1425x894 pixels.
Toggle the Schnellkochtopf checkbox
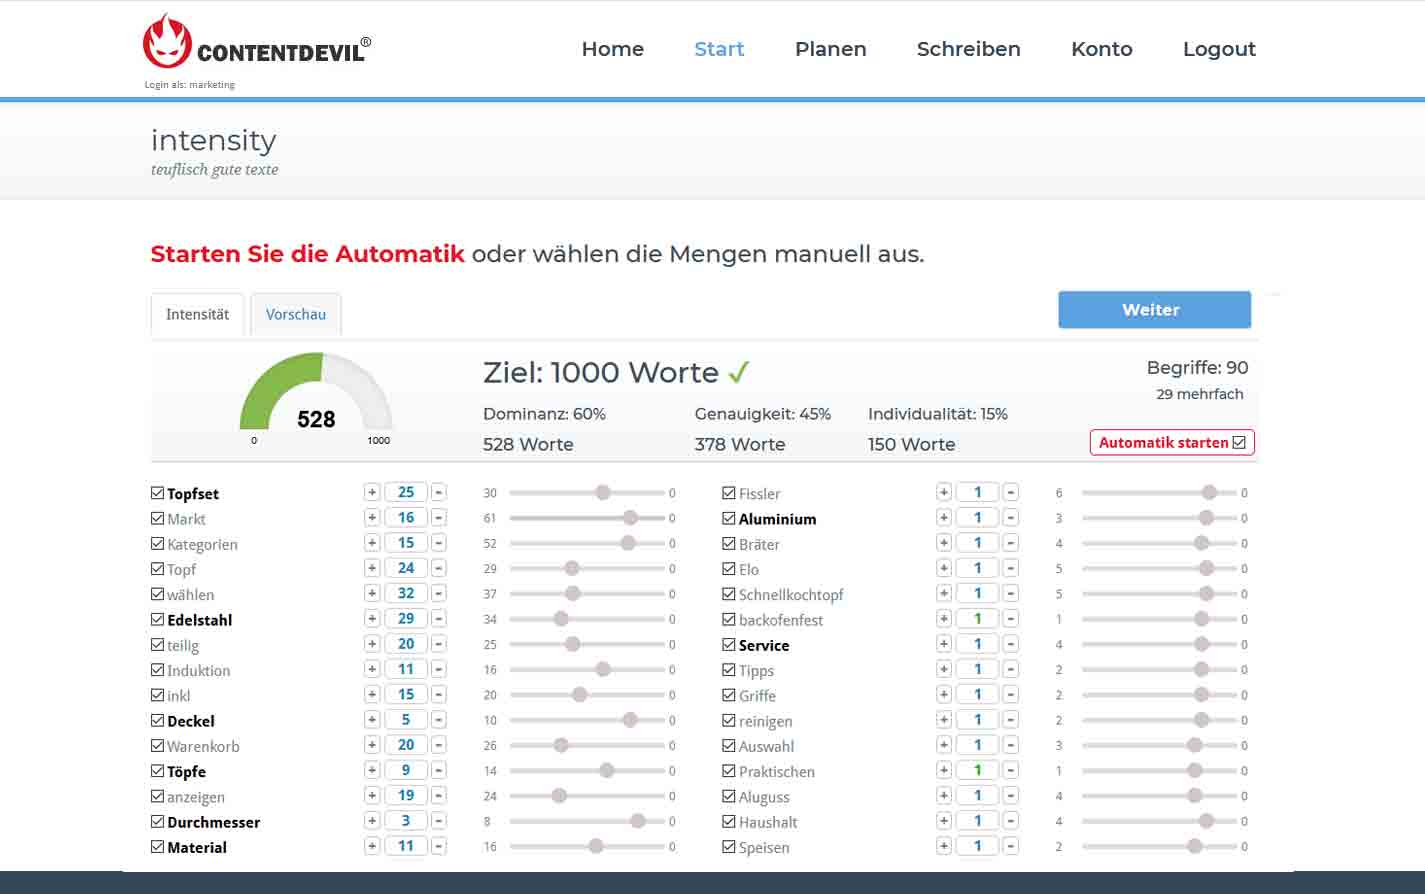coord(729,594)
